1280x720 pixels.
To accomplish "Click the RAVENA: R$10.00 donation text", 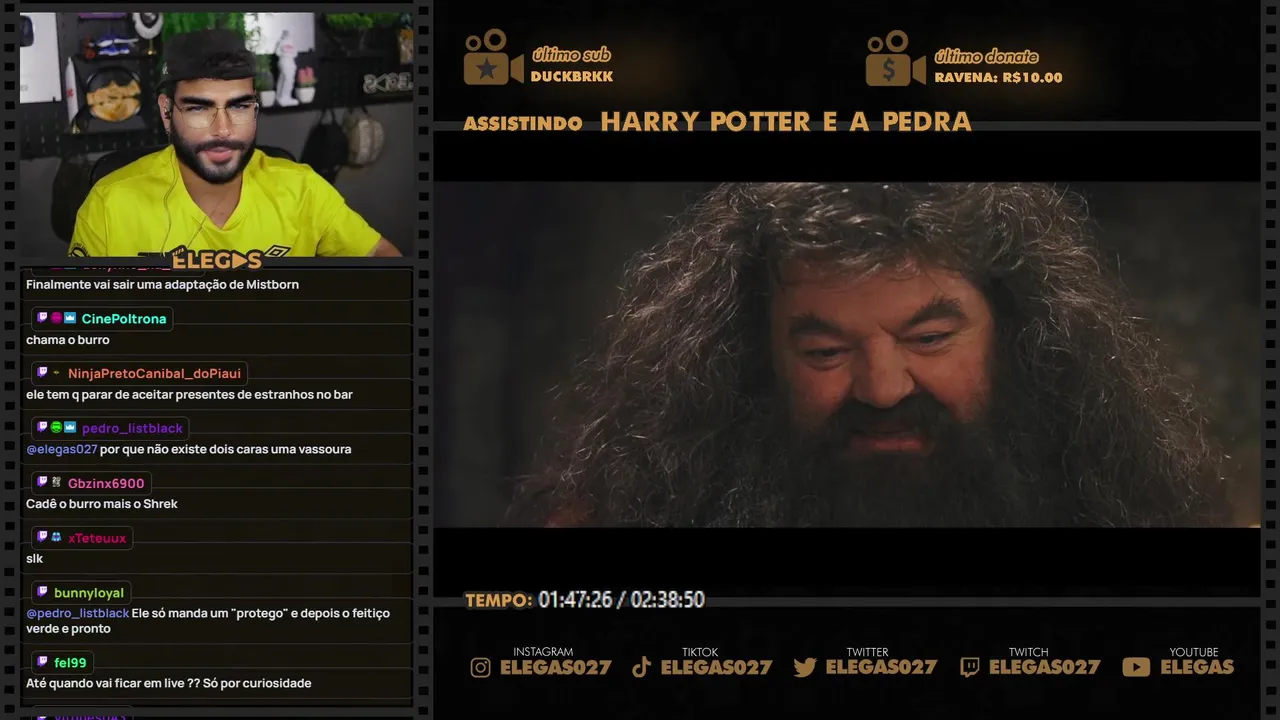I will (998, 77).
